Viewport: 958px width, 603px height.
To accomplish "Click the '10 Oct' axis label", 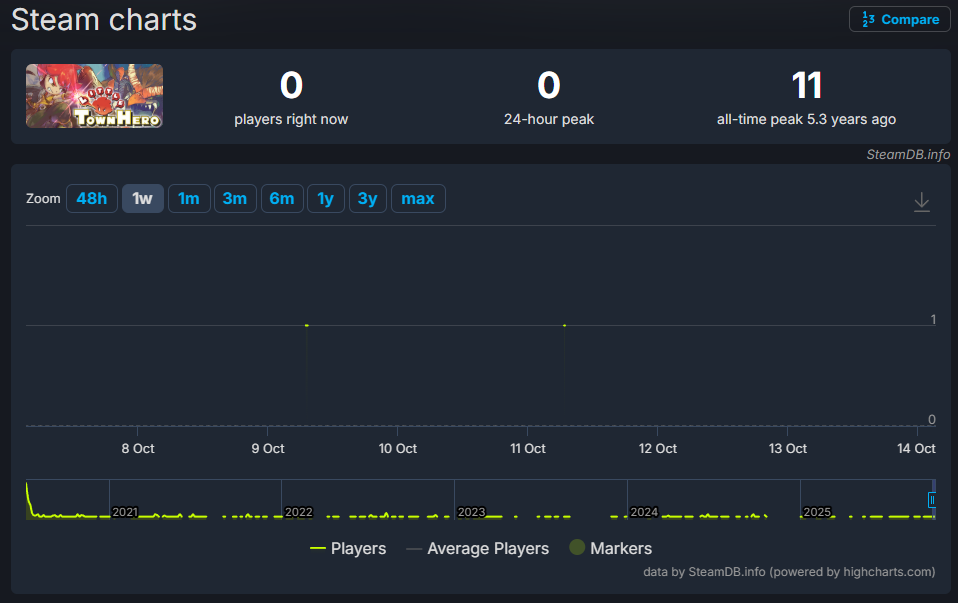I will click(x=398, y=448).
